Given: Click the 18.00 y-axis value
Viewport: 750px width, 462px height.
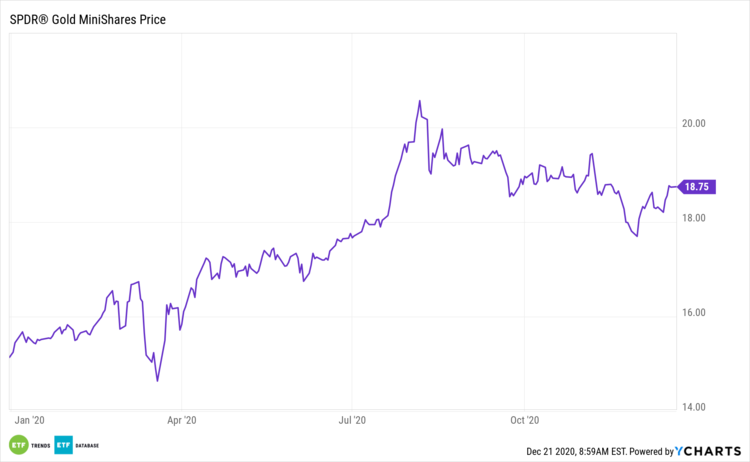Looking at the screenshot, I should [693, 218].
